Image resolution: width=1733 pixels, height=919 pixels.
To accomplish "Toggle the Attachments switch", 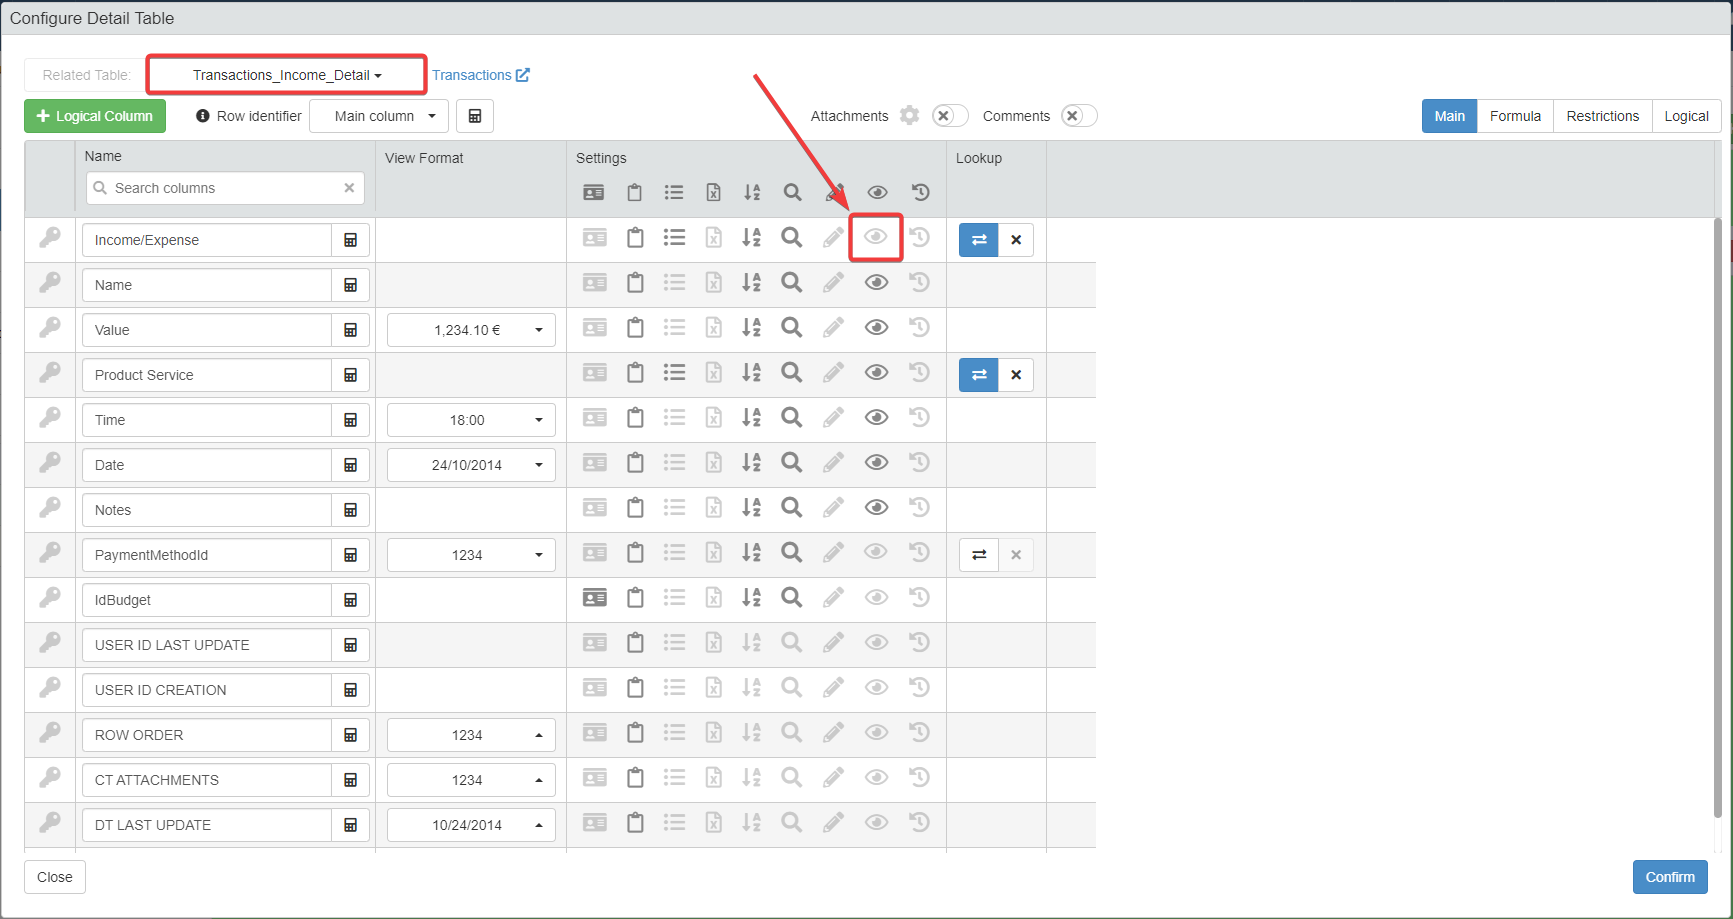I will pyautogui.click(x=949, y=116).
